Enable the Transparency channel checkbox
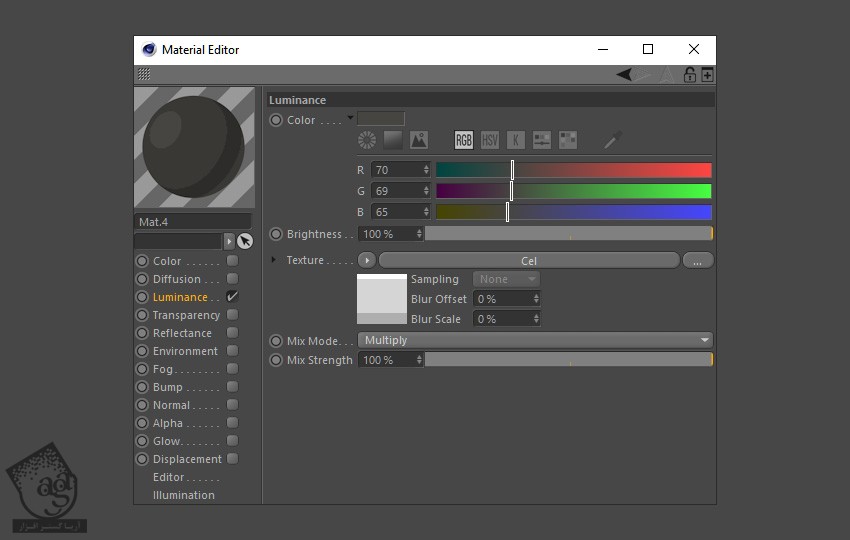The width and height of the screenshot is (850, 540). [233, 315]
